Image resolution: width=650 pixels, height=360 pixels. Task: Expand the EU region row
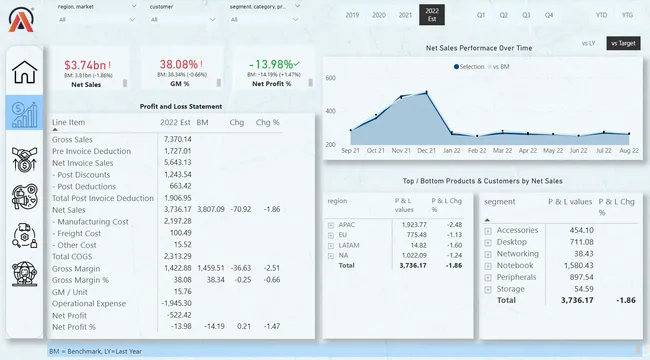tap(331, 235)
